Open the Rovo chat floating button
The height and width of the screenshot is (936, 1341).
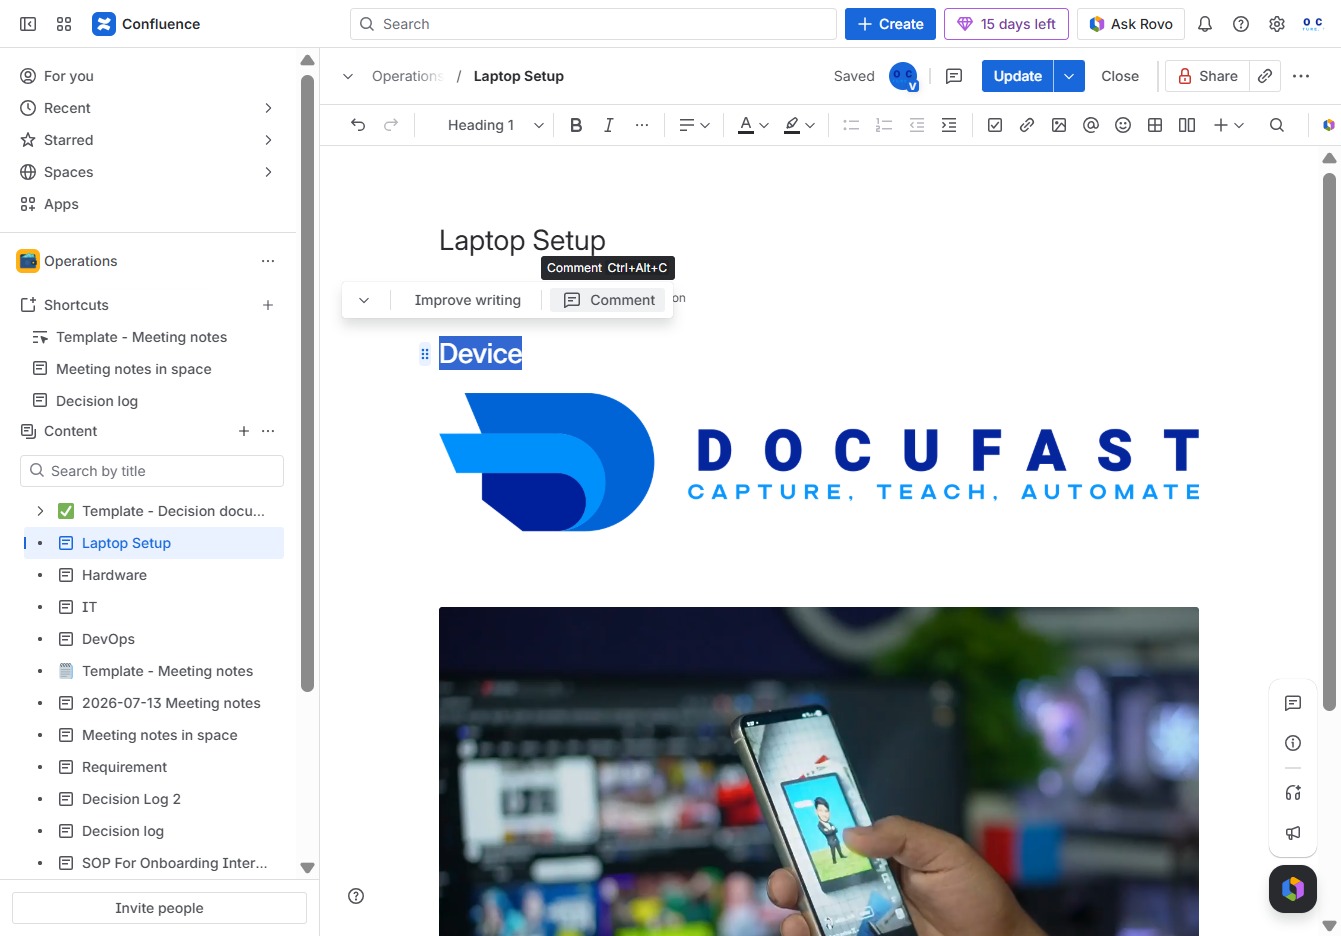click(x=1293, y=888)
